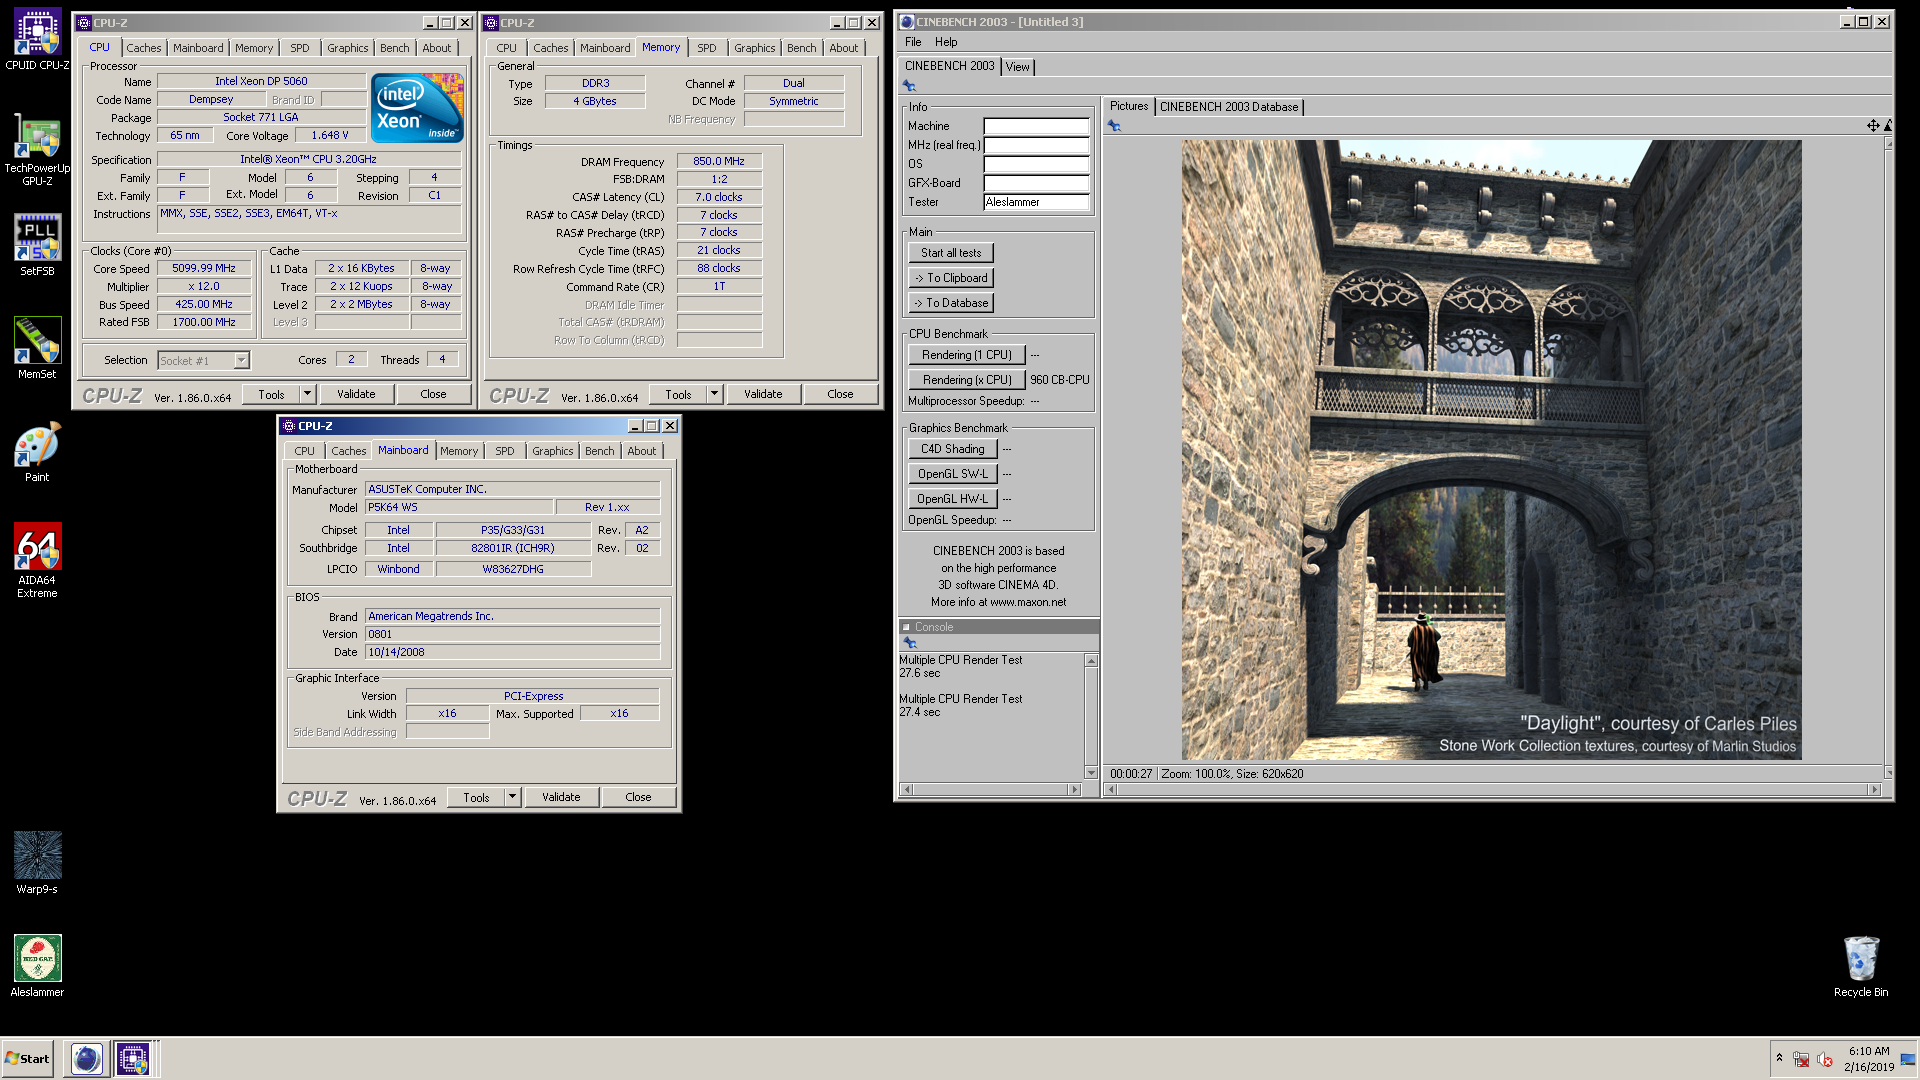The width and height of the screenshot is (1920, 1080).
Task: Open TechPowerUp GPU-Z desktop icon
Action: click(x=37, y=149)
